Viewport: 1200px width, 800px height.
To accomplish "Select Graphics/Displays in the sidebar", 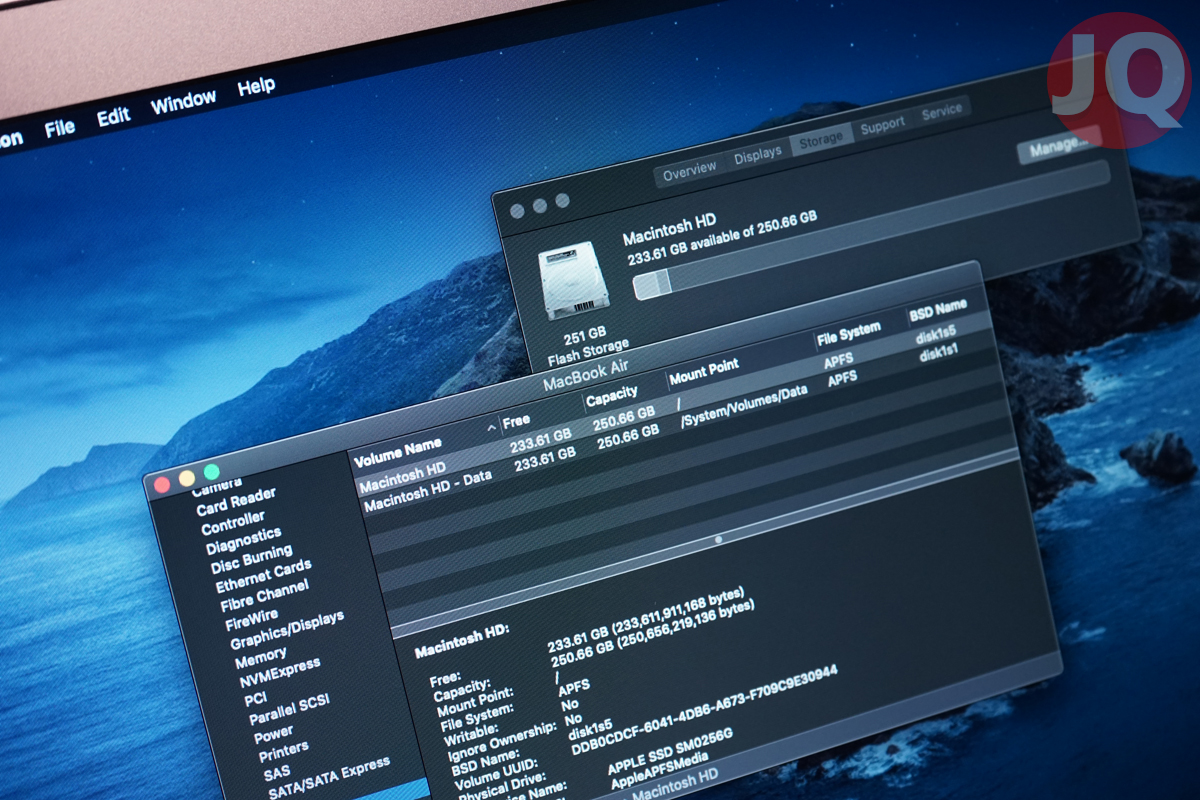I will (287, 630).
